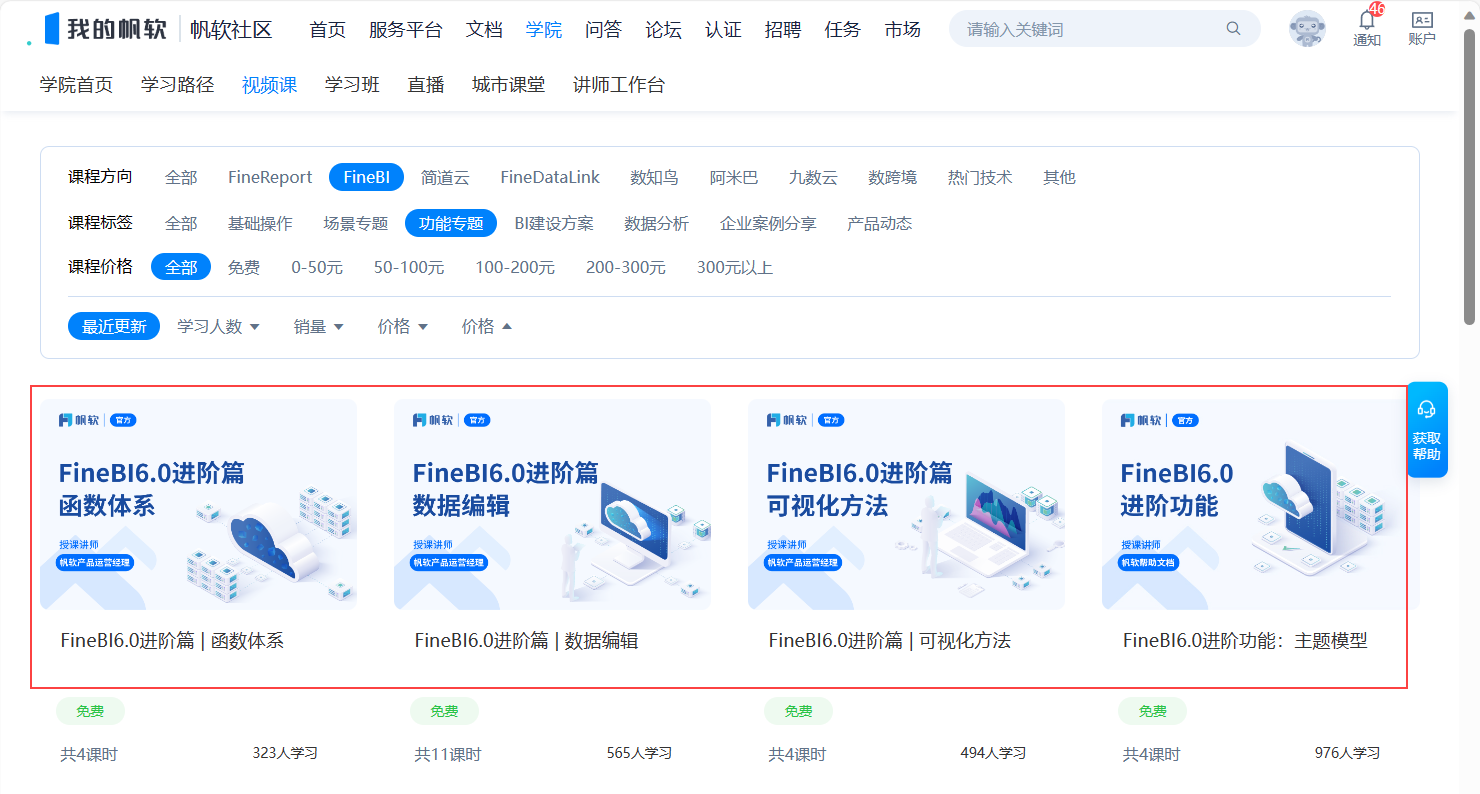The image size is (1480, 794).
Task: Select the FineBI direction filter
Action: pos(366,178)
